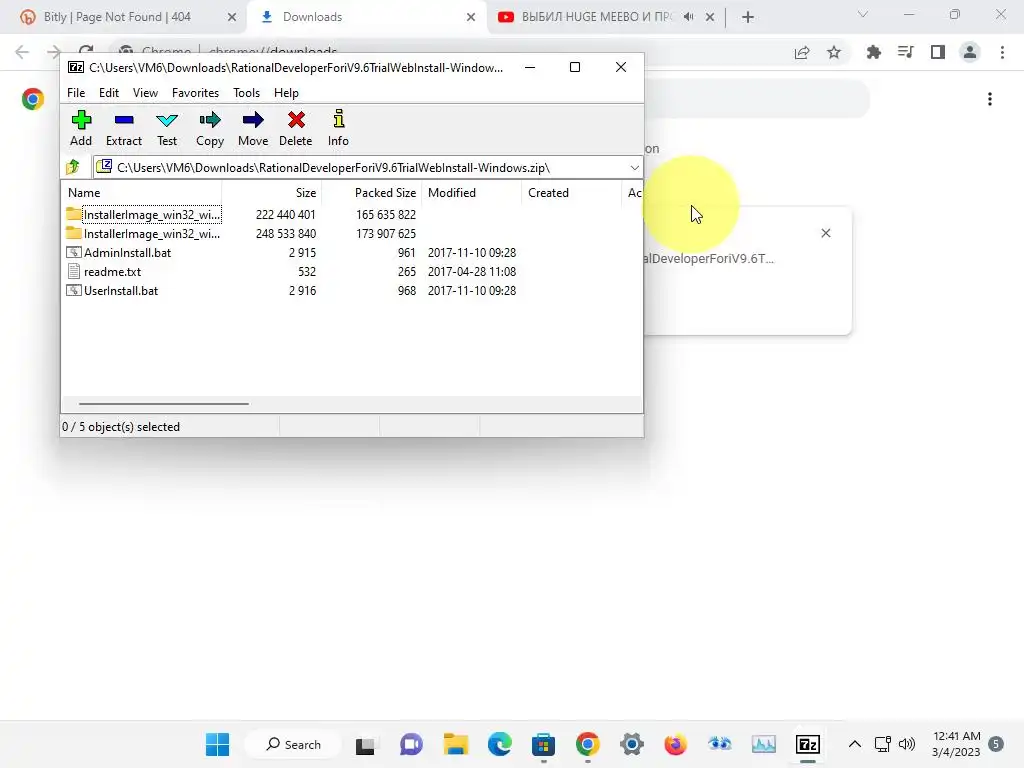Switch to Chrome on the taskbar
The image size is (1024, 768).
[588, 744]
